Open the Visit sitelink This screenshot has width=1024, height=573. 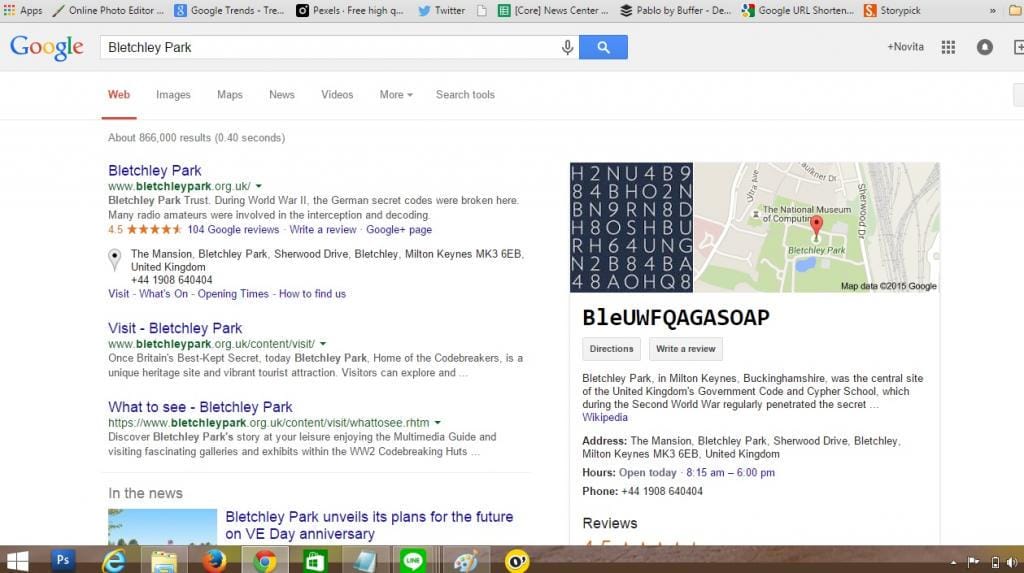[x=119, y=294]
